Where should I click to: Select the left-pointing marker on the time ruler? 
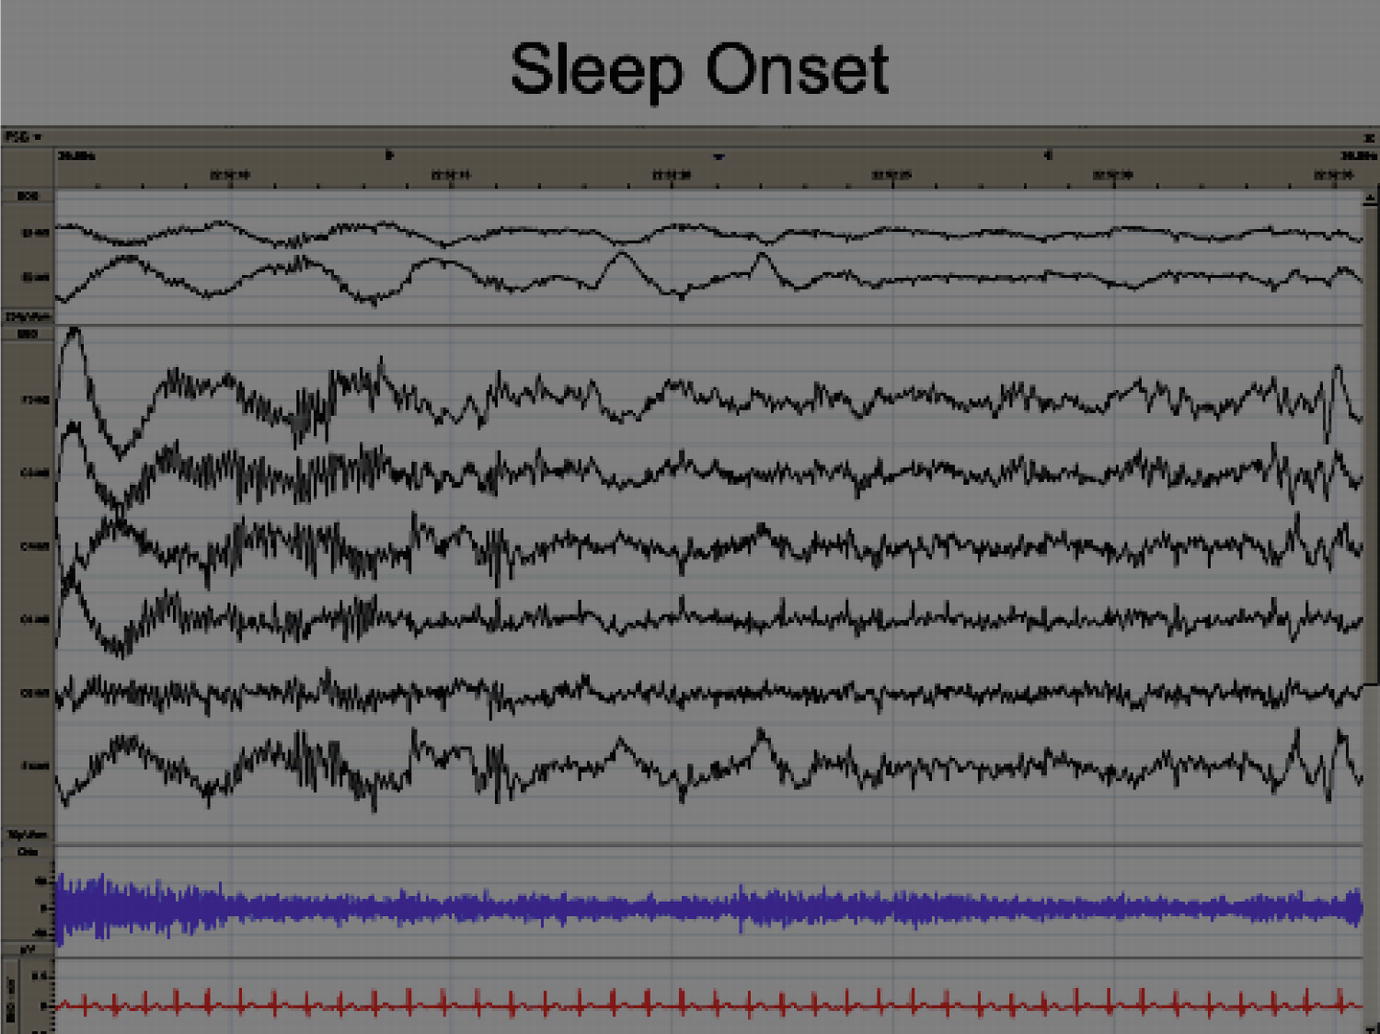click(1048, 155)
